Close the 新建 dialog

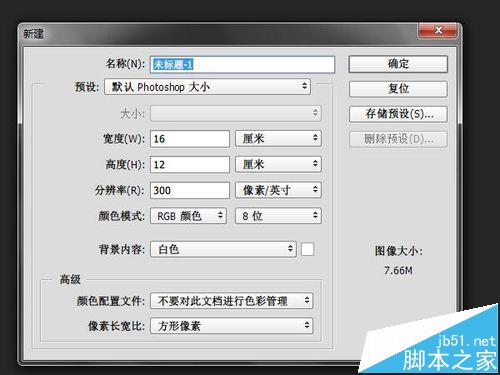point(438,30)
